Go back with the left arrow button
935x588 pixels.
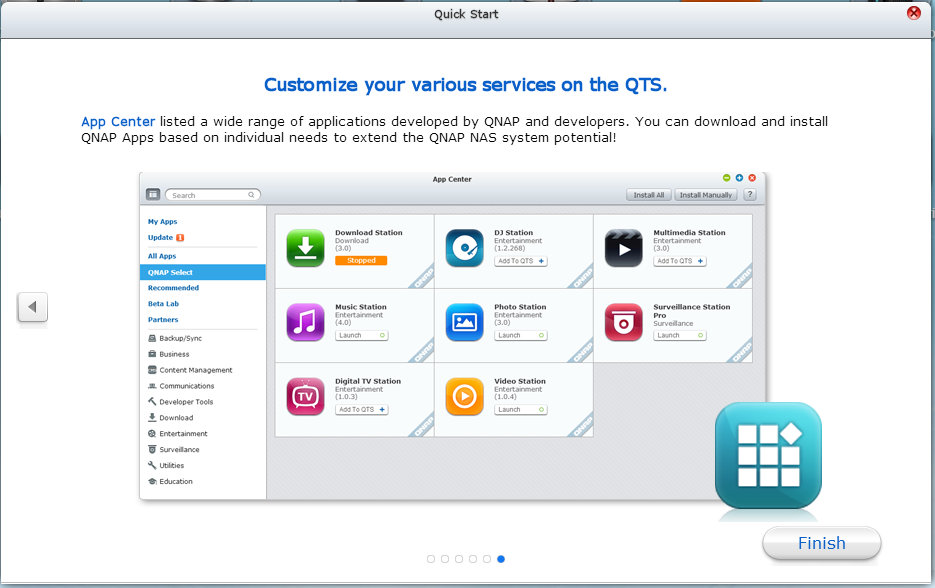32,307
